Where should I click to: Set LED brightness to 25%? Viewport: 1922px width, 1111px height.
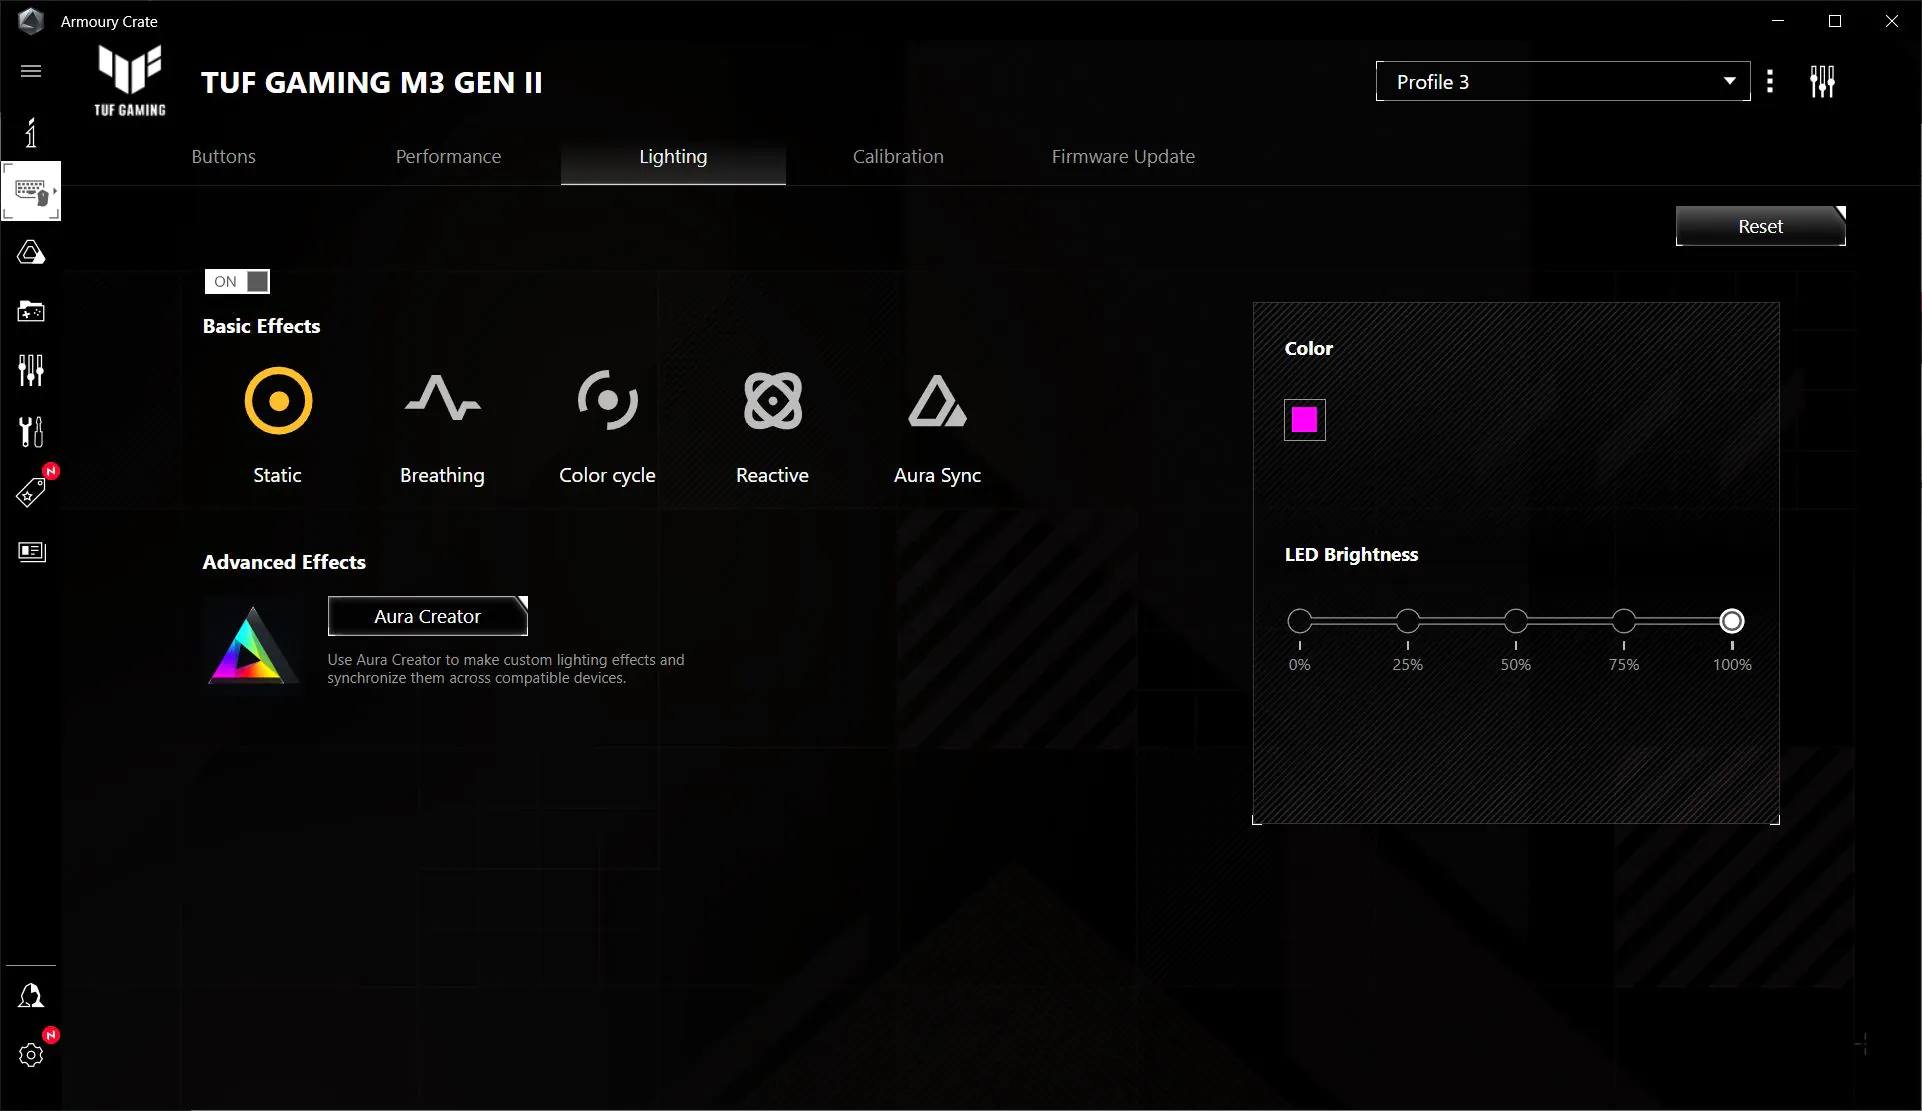click(x=1408, y=621)
